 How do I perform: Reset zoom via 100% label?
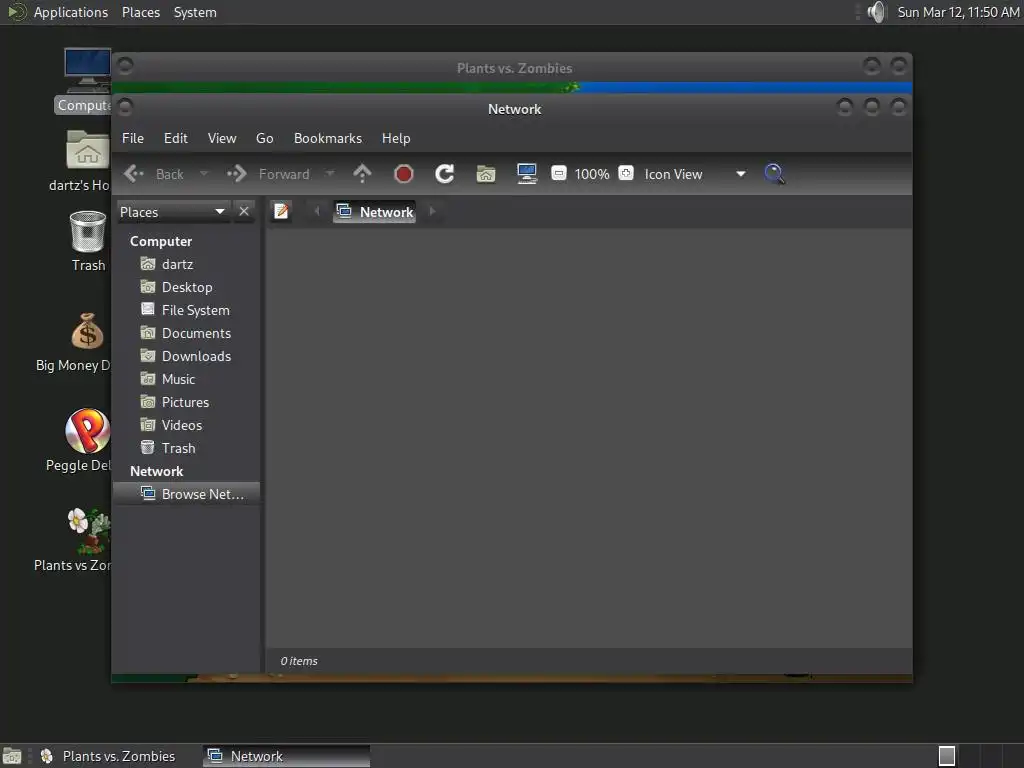pos(592,174)
